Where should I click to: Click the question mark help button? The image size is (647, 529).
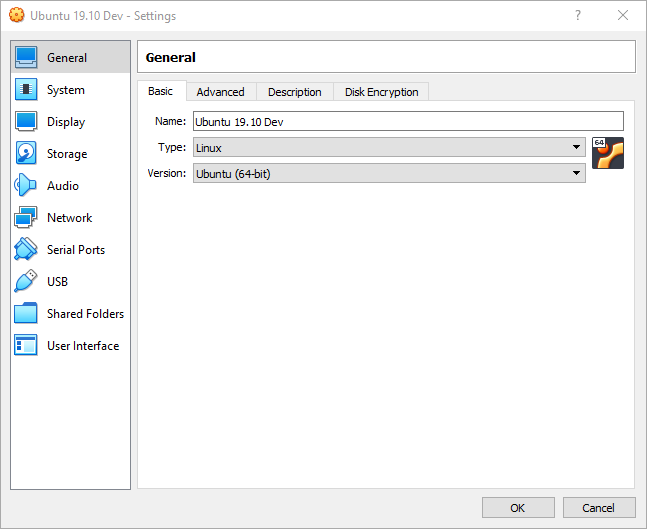578,15
